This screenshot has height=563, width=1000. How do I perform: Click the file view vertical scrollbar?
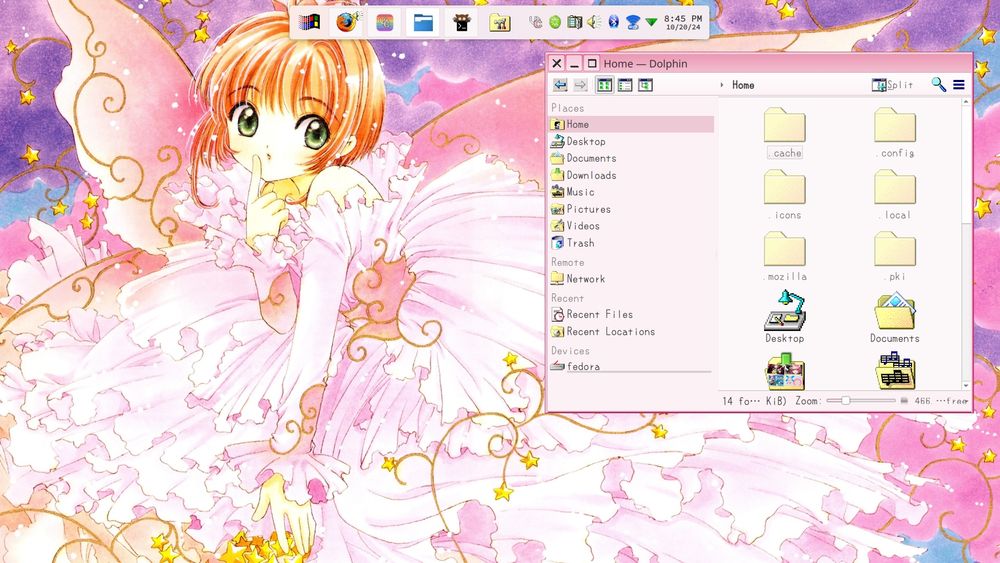(966, 242)
